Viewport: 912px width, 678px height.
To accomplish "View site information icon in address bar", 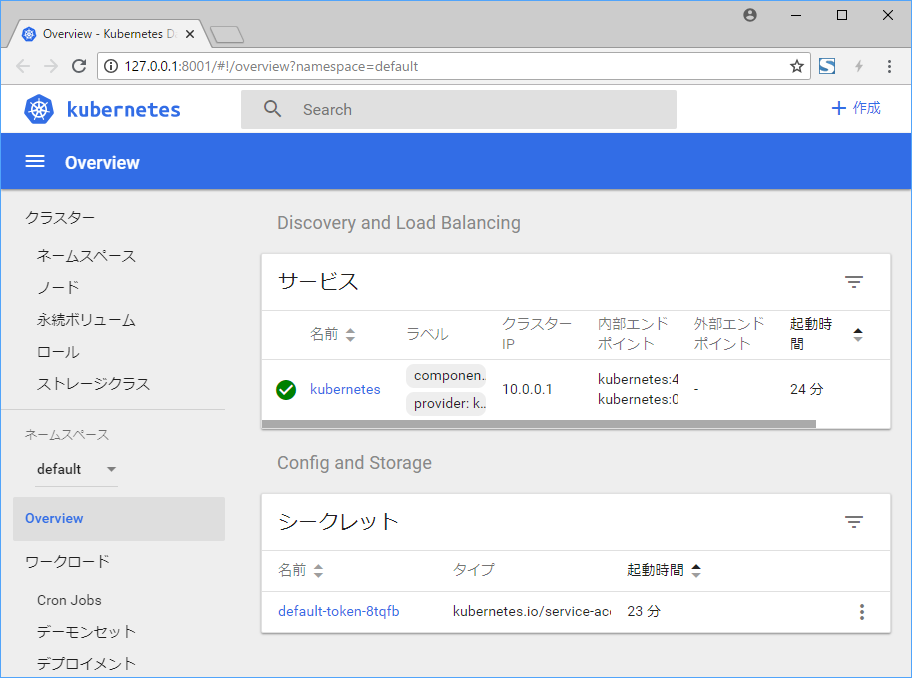I will pos(110,66).
